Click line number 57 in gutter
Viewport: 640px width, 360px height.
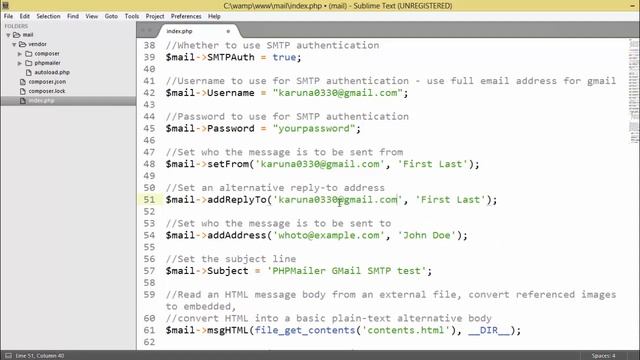pyautogui.click(x=149, y=271)
